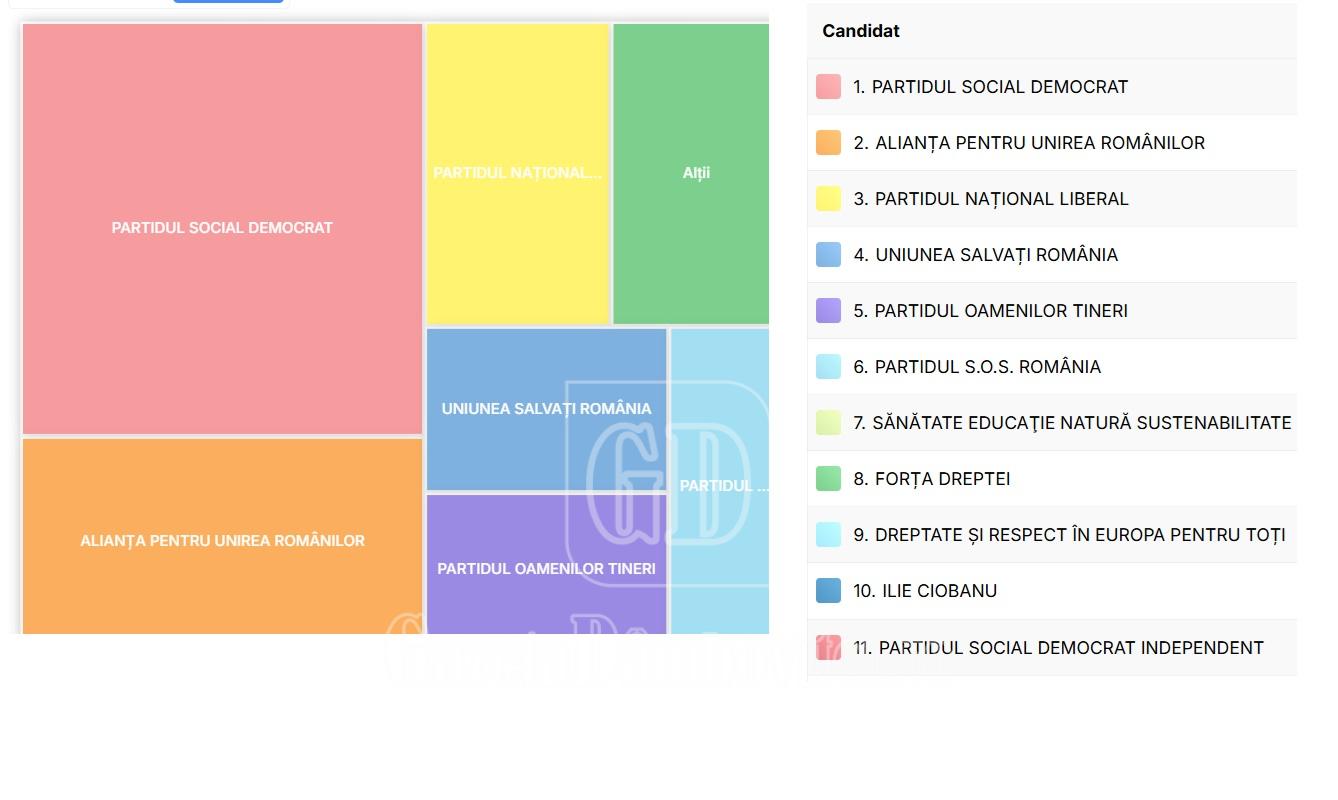
Task: Select legend text '4. UNIUNEA SALVAȚI ROMÂNIA'
Action: [985, 255]
